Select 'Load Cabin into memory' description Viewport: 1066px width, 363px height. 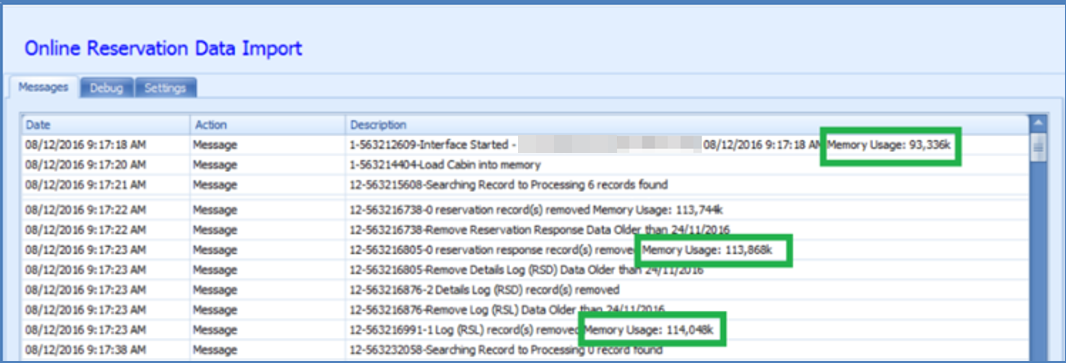(x=445, y=165)
